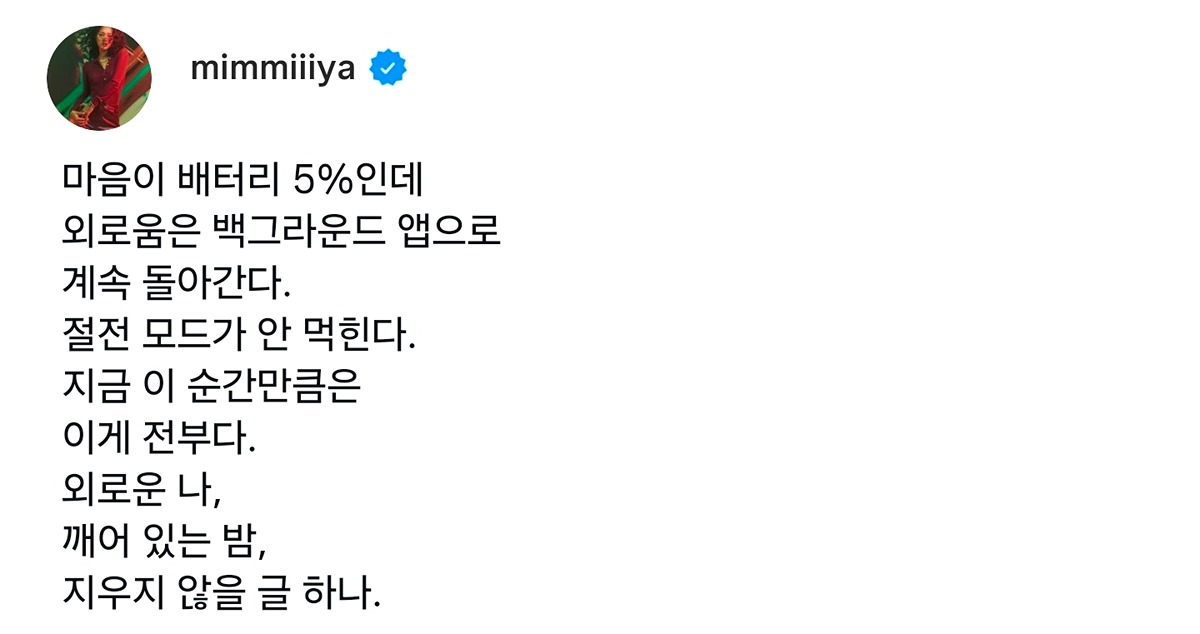This screenshot has height=634, width=1200.
Task: Click the line '외로움은 백그라운드 앱으로'
Action: coord(279,234)
